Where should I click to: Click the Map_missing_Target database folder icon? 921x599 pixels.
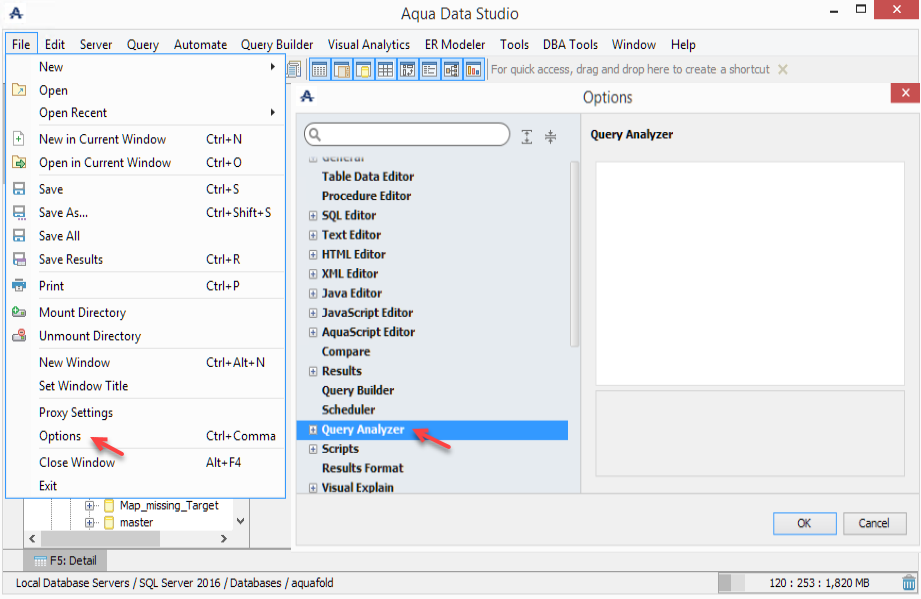click(x=109, y=506)
